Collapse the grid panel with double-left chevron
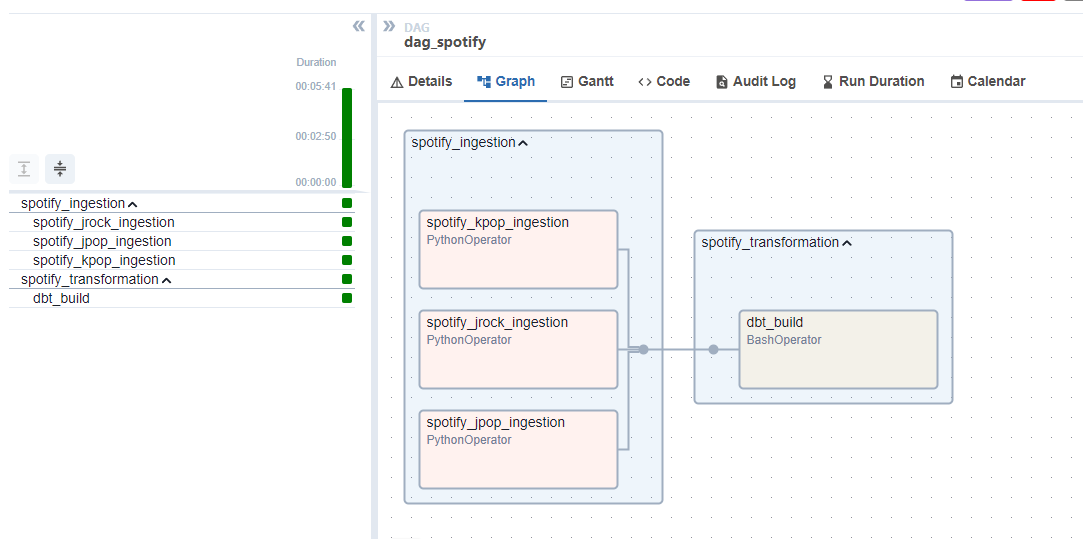The height and width of the screenshot is (539, 1083). click(358, 26)
